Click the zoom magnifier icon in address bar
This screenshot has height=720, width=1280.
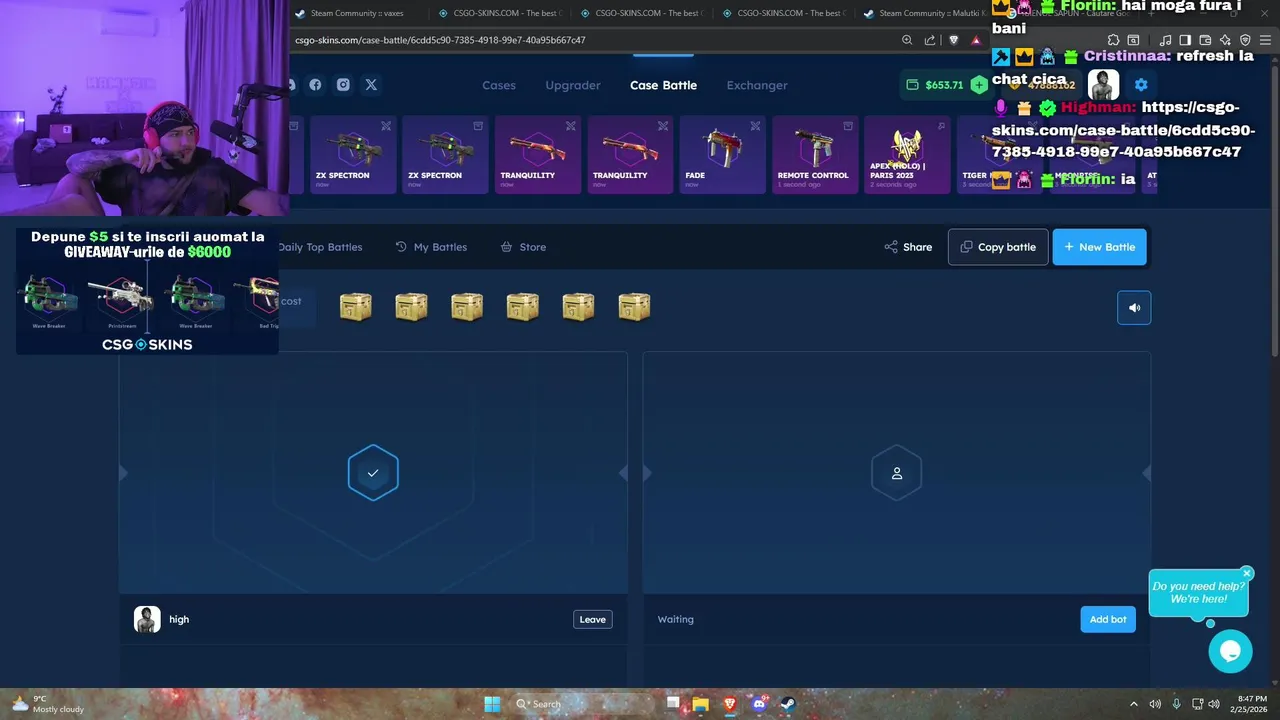pos(907,40)
